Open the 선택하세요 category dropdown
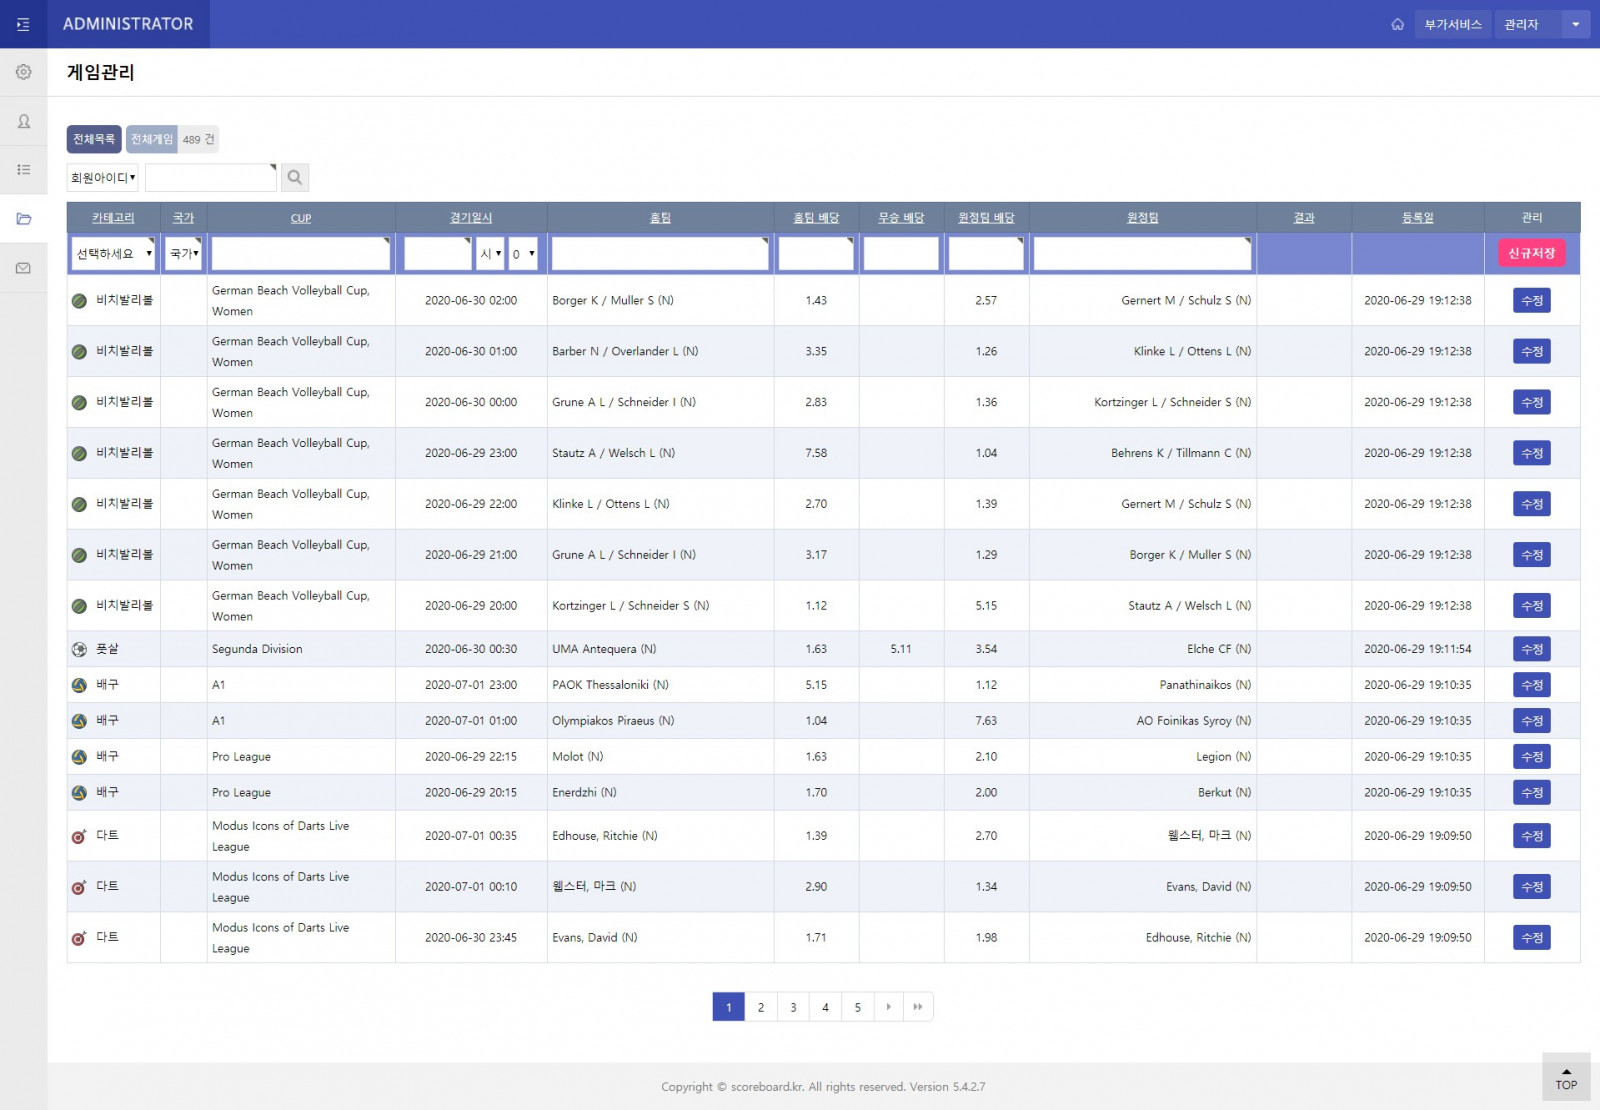This screenshot has height=1110, width=1600. point(114,254)
